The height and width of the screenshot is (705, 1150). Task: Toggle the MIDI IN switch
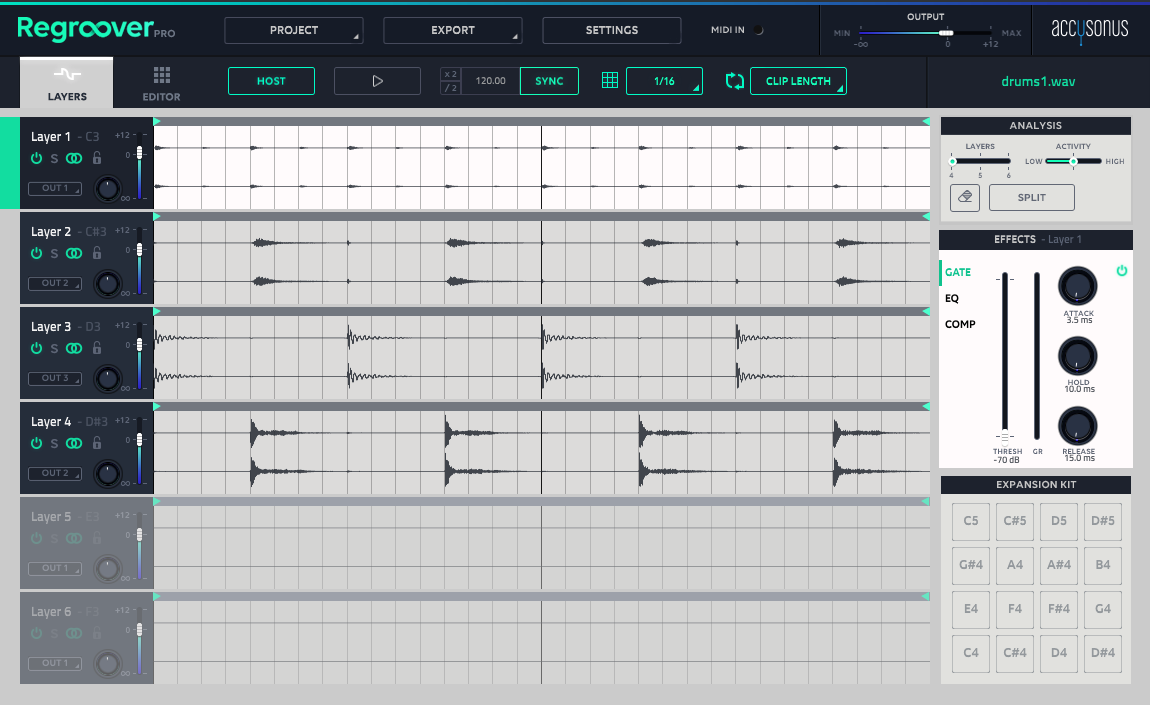pyautogui.click(x=760, y=30)
